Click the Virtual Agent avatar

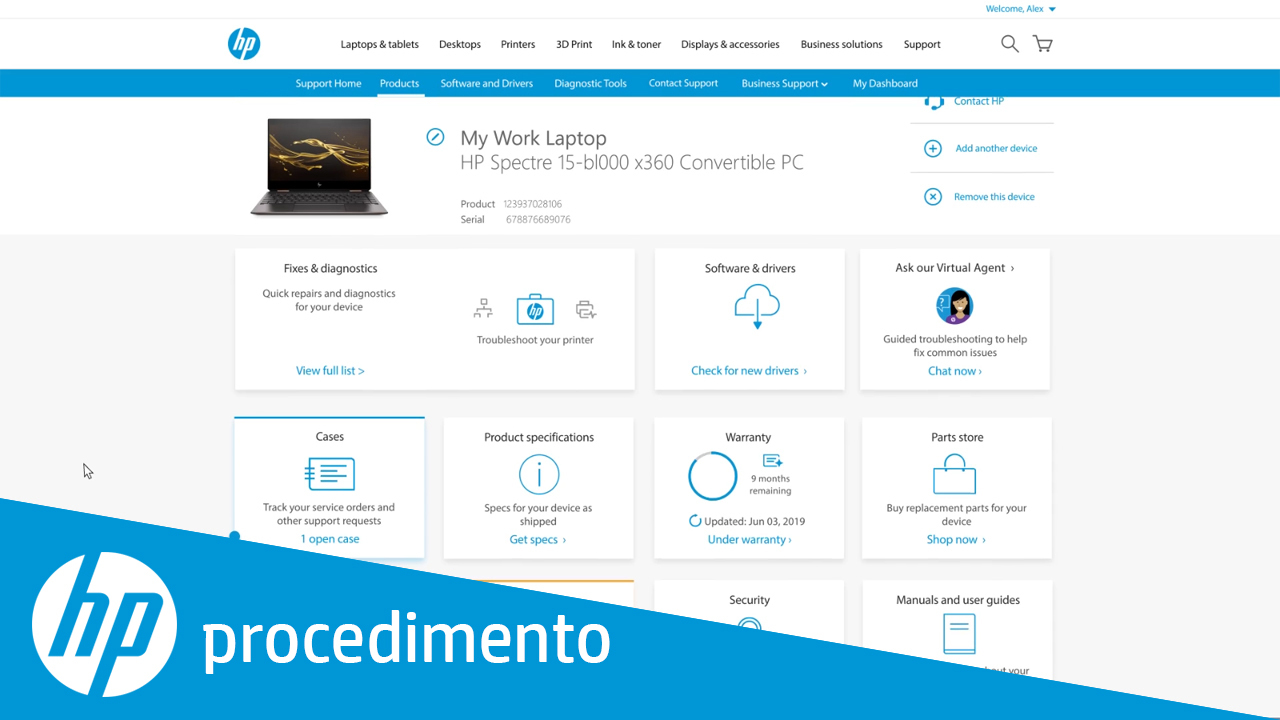pos(955,306)
